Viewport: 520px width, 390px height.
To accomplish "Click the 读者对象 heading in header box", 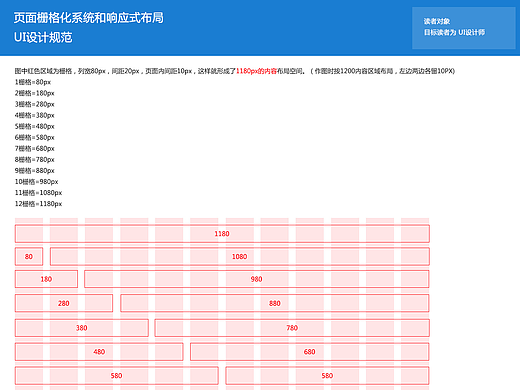I will [x=437, y=21].
